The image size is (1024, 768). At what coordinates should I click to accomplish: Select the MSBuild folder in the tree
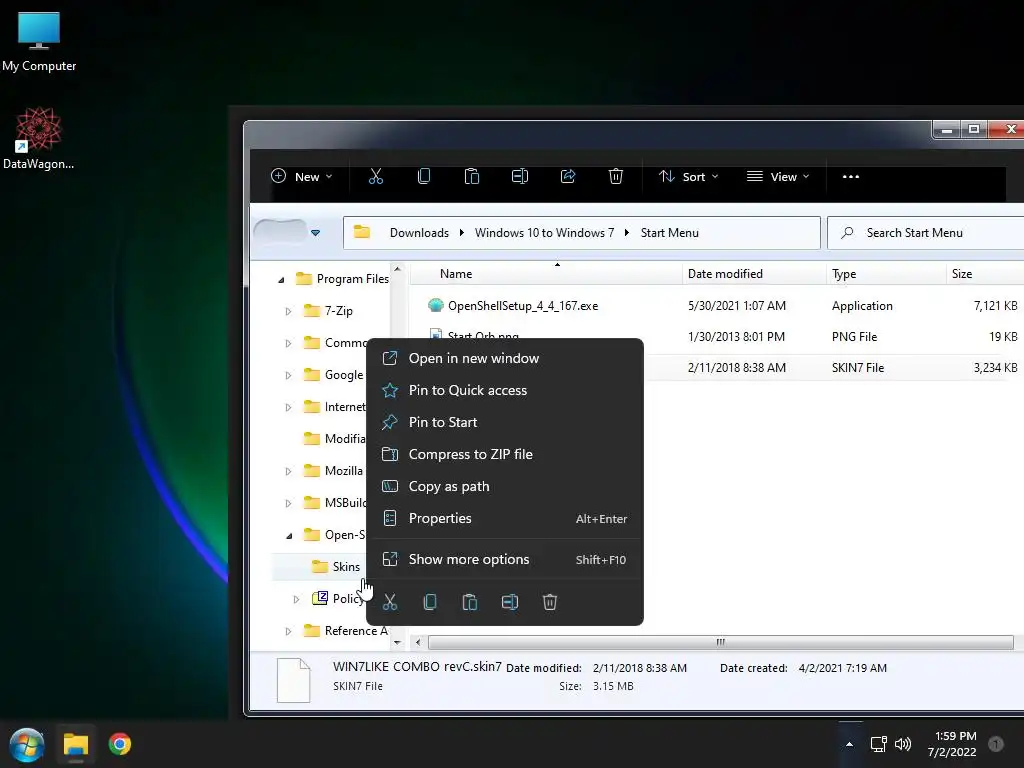(x=335, y=502)
